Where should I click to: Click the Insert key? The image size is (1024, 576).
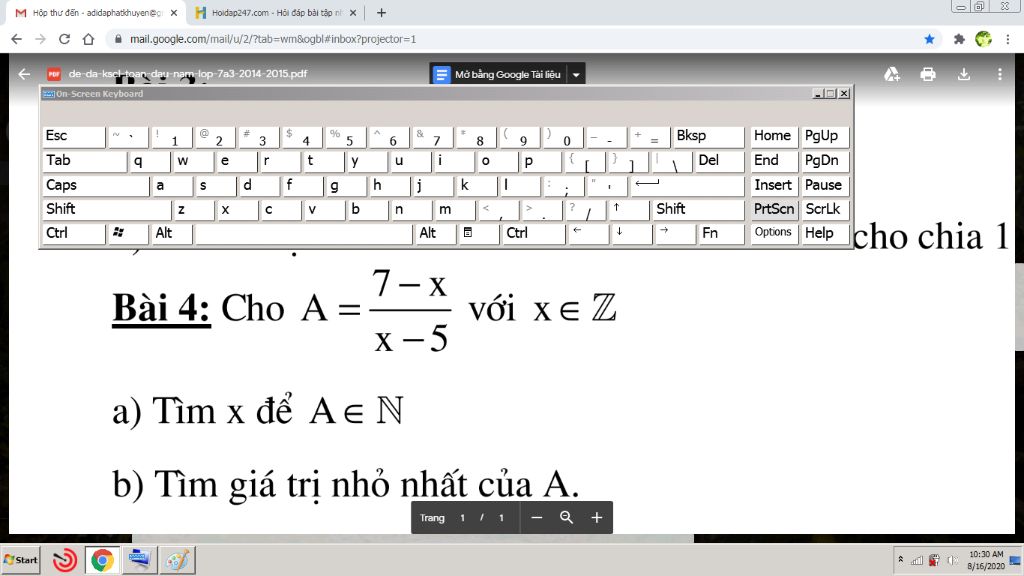(x=774, y=185)
